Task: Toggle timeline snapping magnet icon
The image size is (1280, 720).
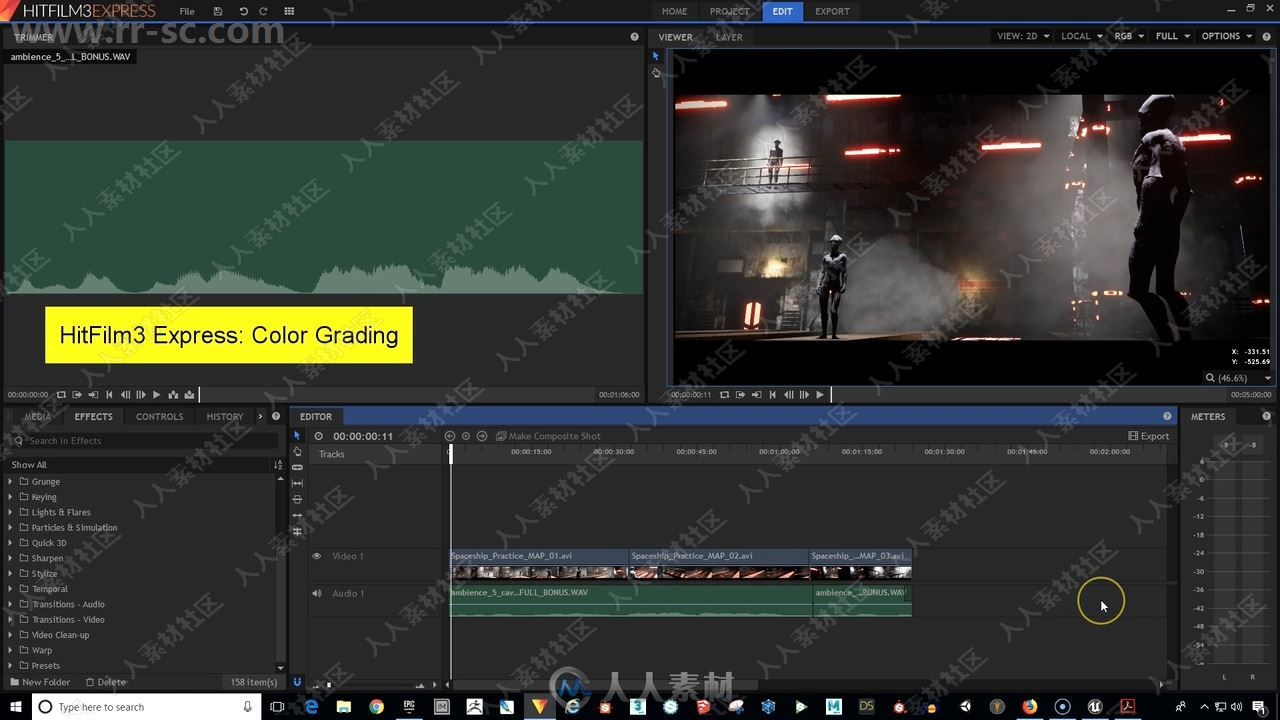Action: (x=297, y=682)
